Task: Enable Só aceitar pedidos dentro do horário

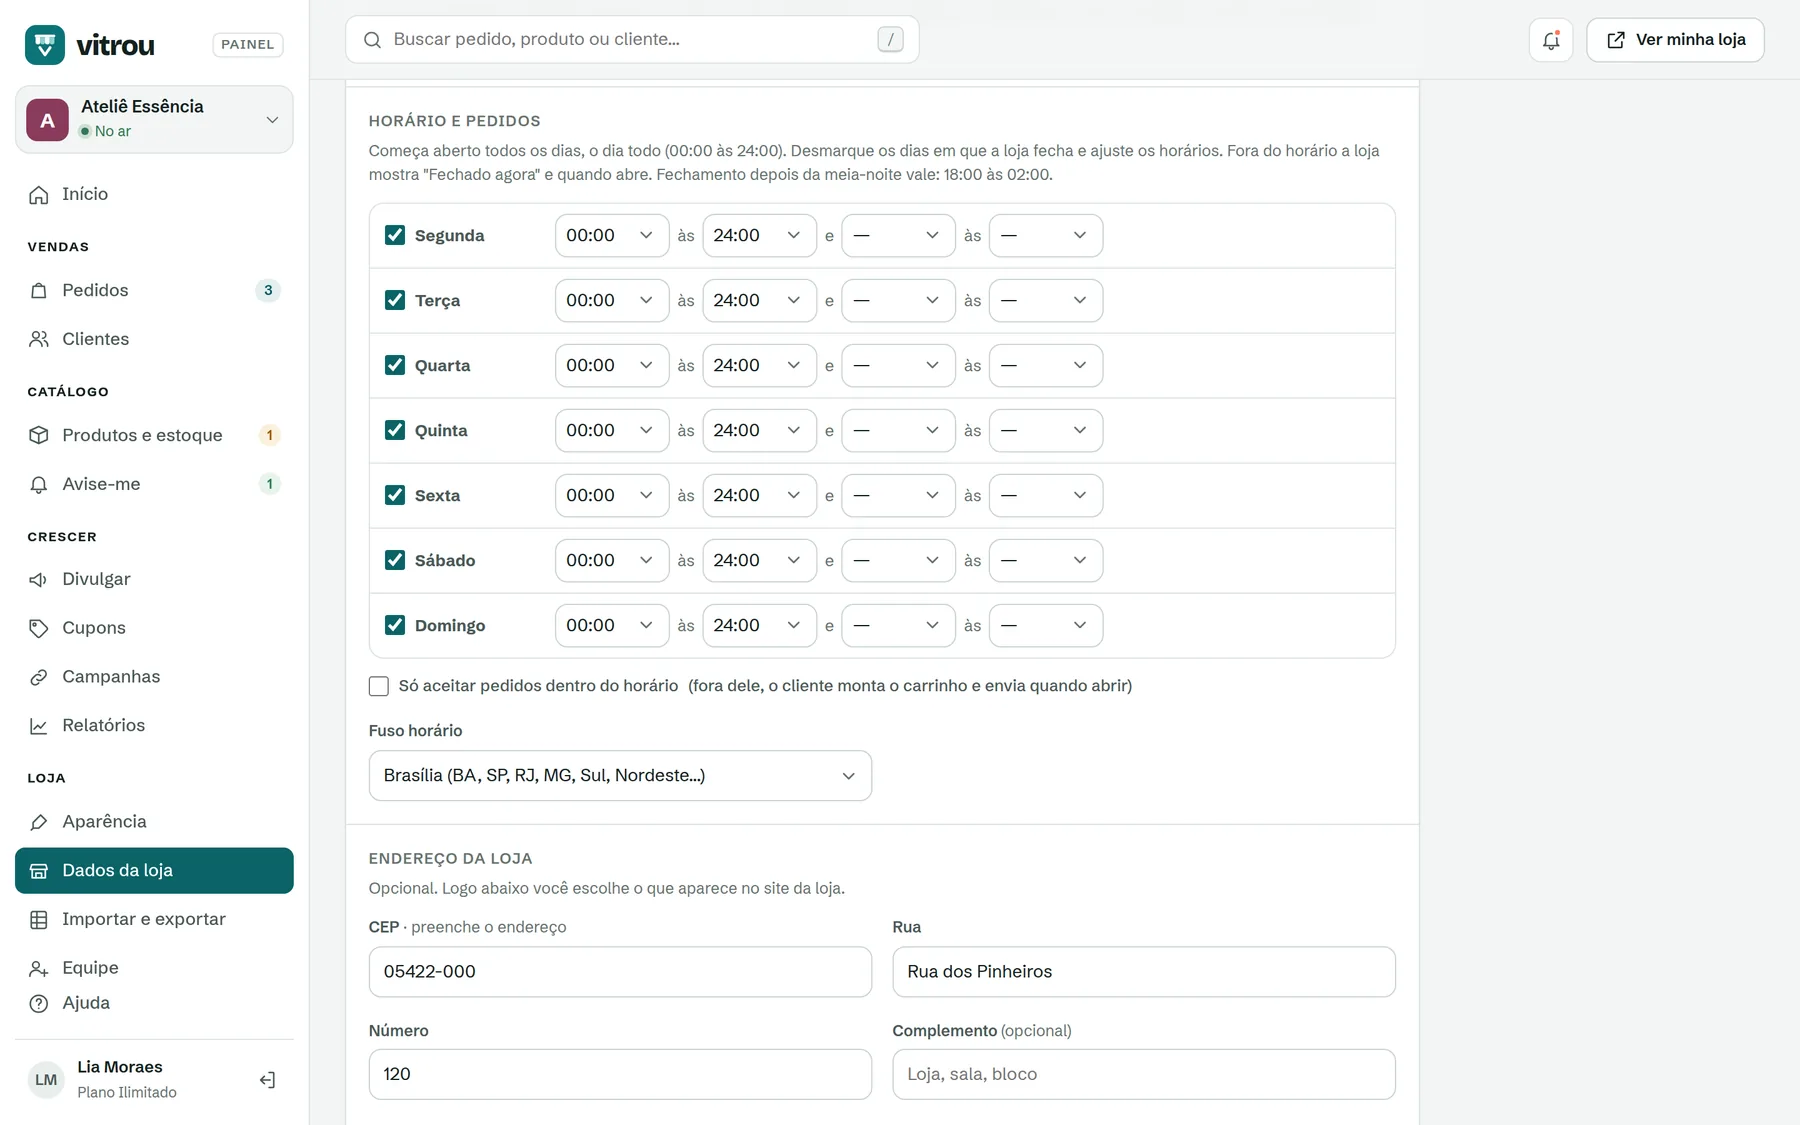Action: coord(379,686)
